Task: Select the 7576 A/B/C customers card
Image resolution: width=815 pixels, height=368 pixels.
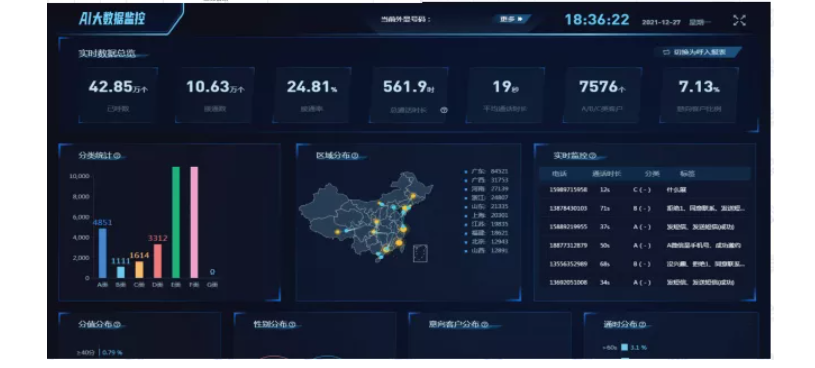Action: (602, 95)
